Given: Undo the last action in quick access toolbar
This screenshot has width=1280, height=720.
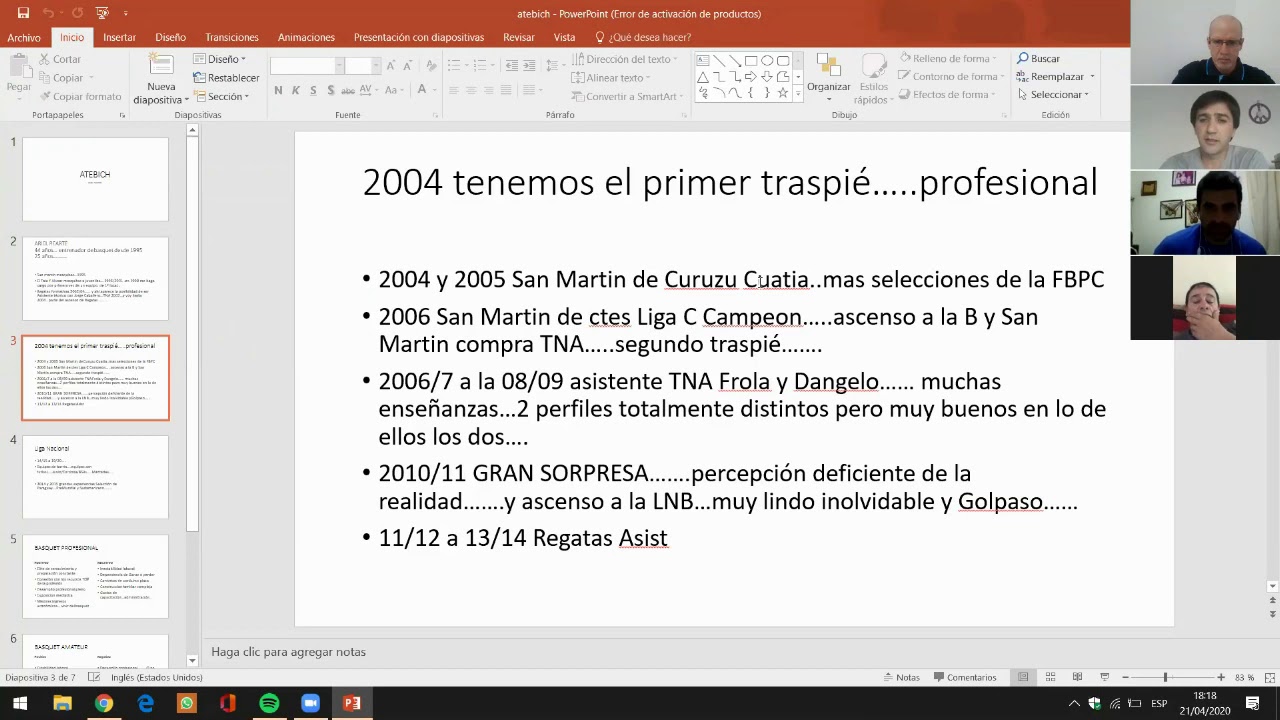Looking at the screenshot, I should coord(49,13).
